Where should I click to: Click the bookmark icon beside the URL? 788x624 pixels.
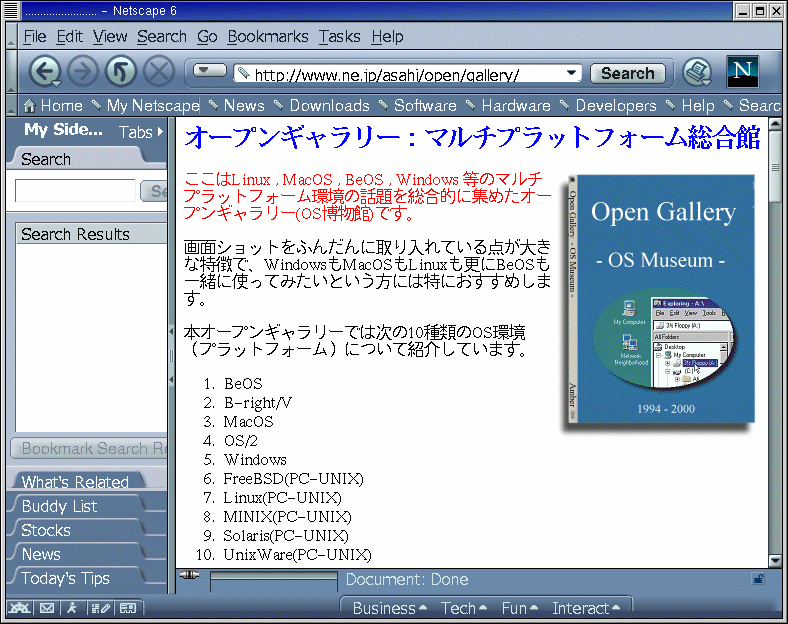tap(243, 73)
